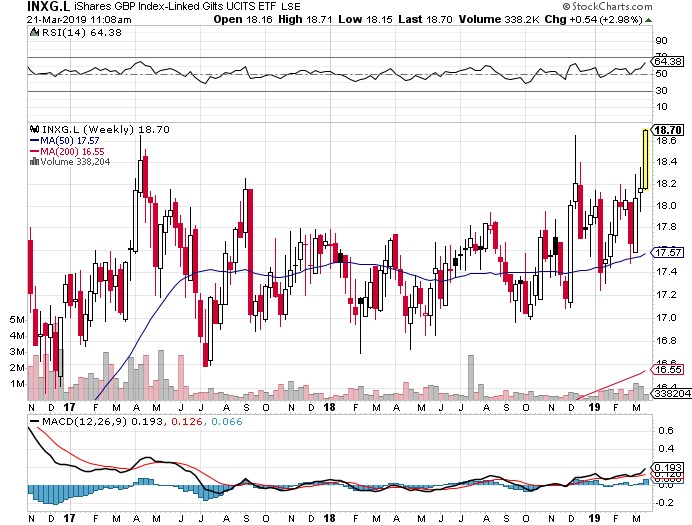
Task: Click the MACD(12,26,9) indicator label
Action: (84, 421)
